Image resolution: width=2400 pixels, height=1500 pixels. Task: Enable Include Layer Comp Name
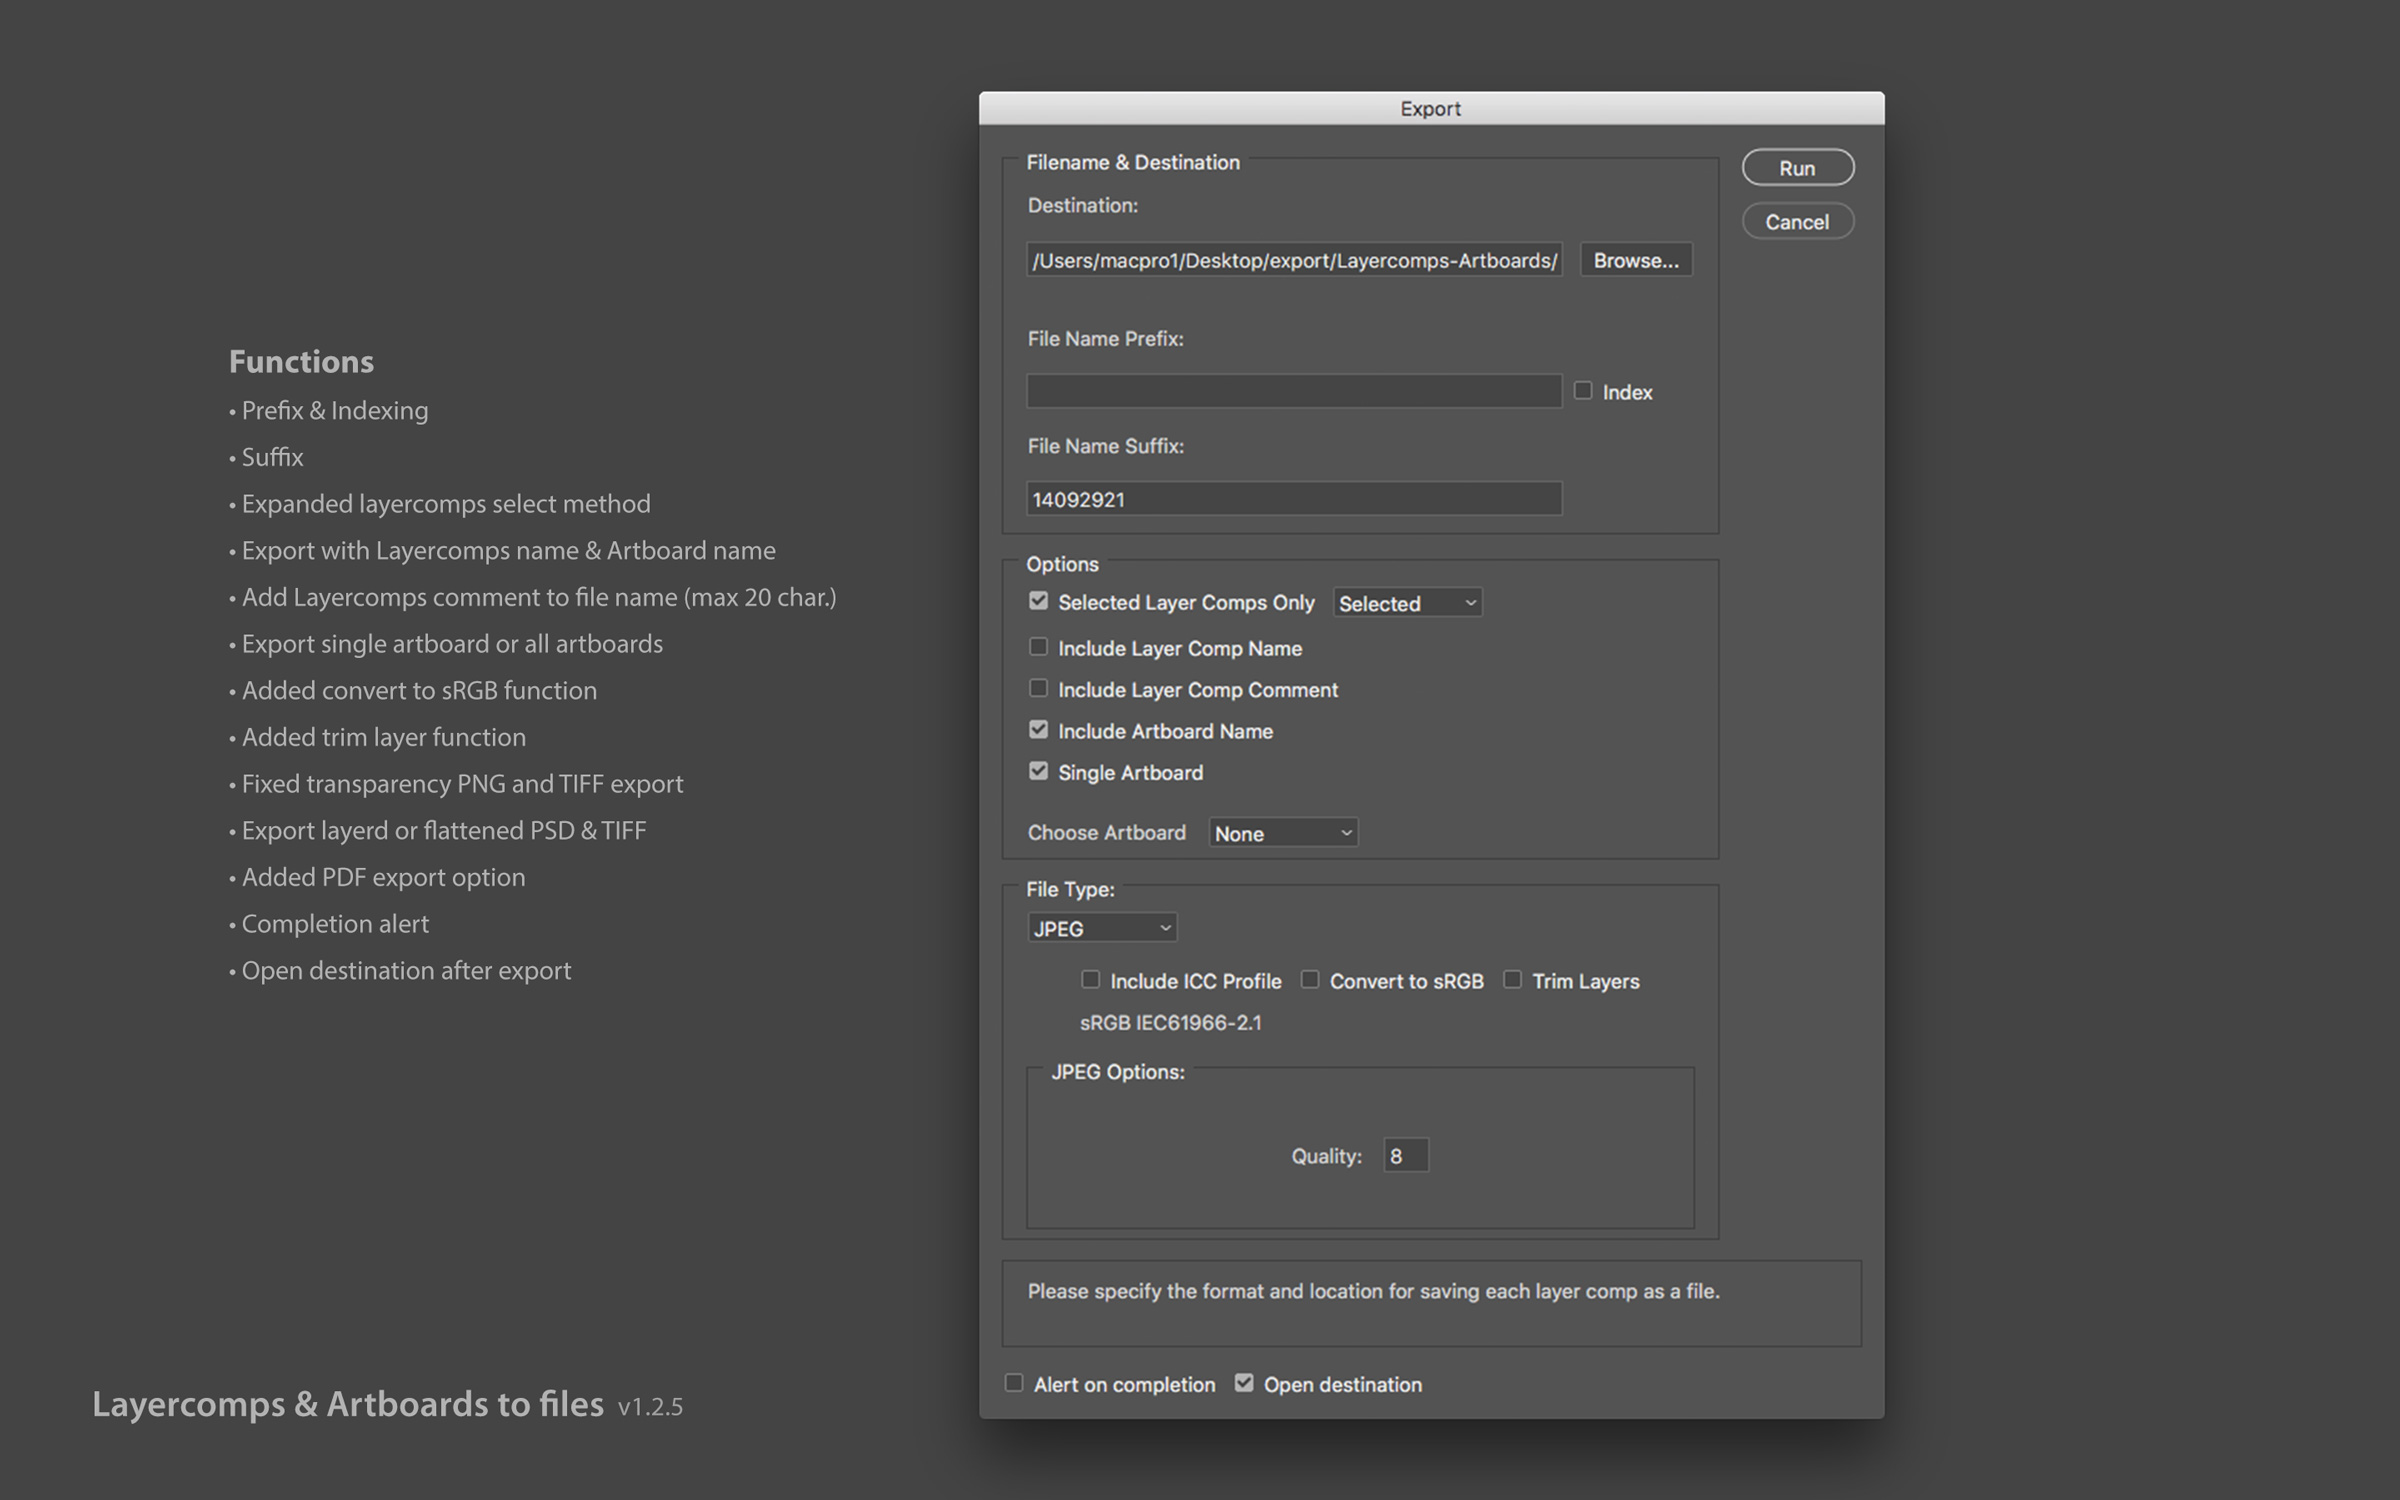pos(1038,647)
